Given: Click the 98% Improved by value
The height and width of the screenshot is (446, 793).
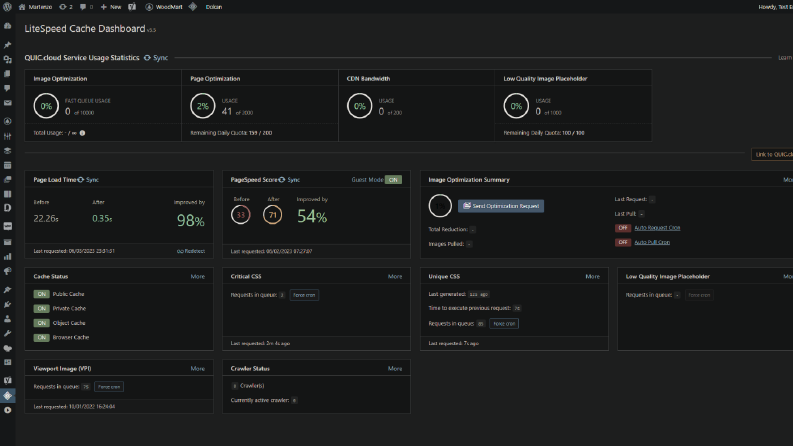Looking at the screenshot, I should tap(191, 220).
